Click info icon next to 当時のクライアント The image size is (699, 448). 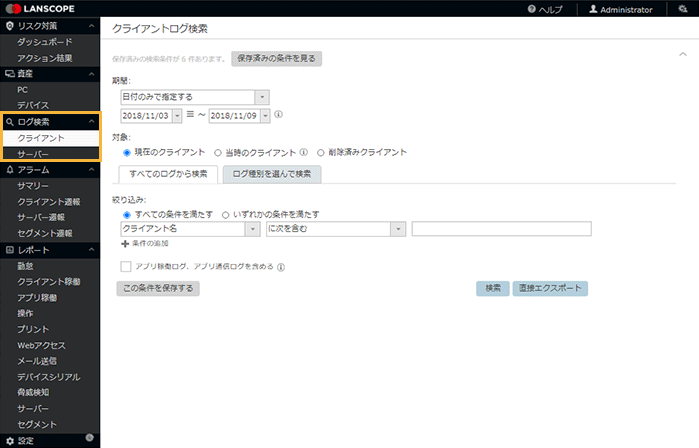(x=303, y=153)
